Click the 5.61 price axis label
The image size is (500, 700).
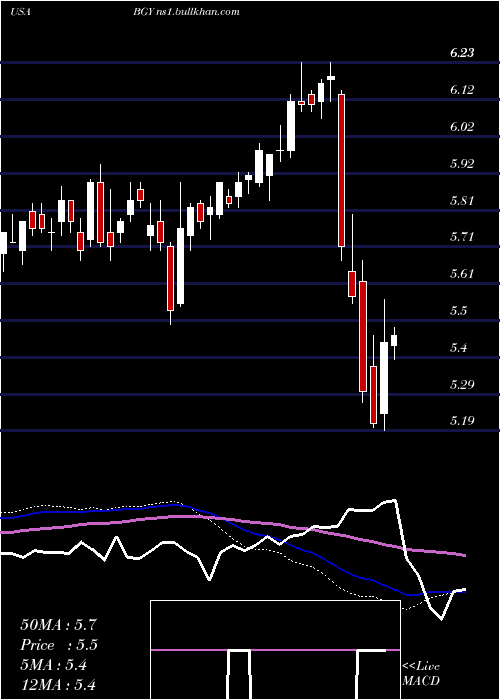tap(462, 274)
